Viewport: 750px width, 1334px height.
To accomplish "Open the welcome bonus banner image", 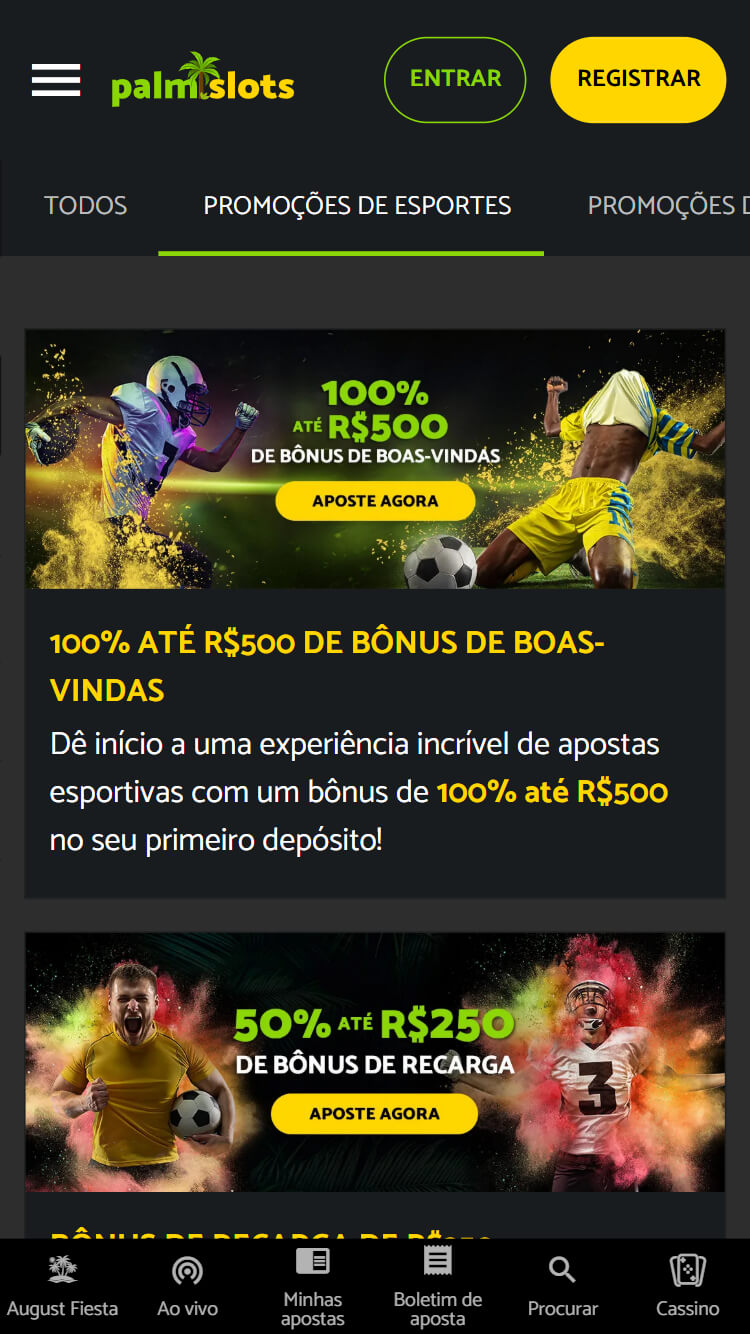I will [x=375, y=459].
